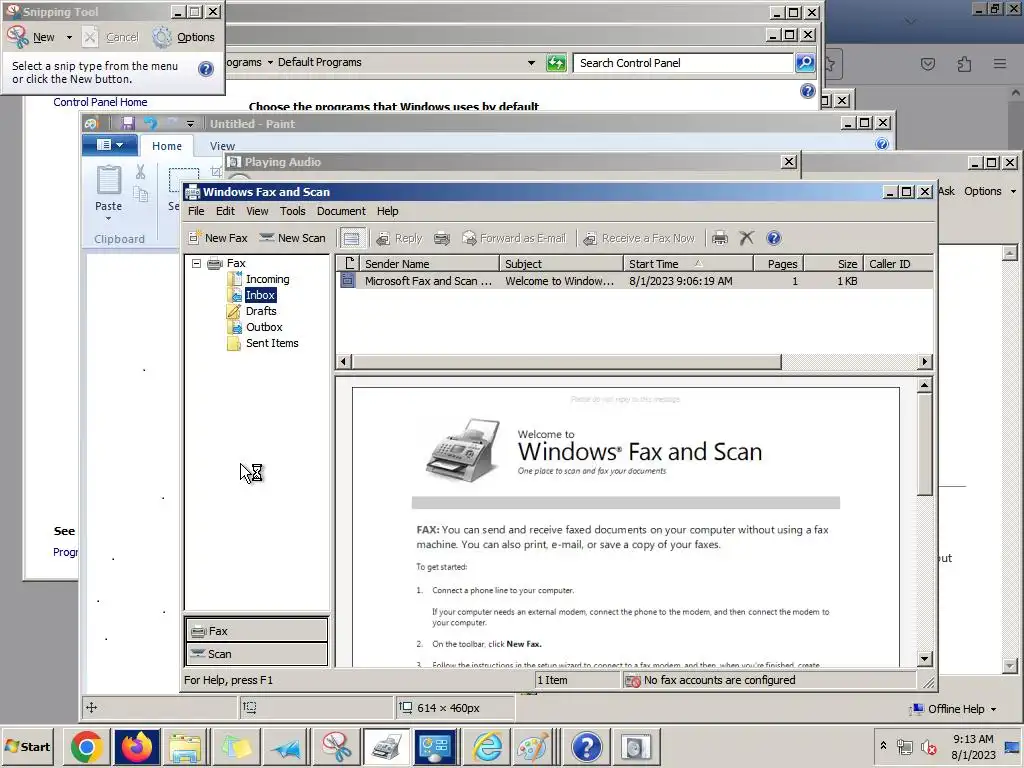Select the Incoming folder
This screenshot has height=768, width=1024.
267,279
